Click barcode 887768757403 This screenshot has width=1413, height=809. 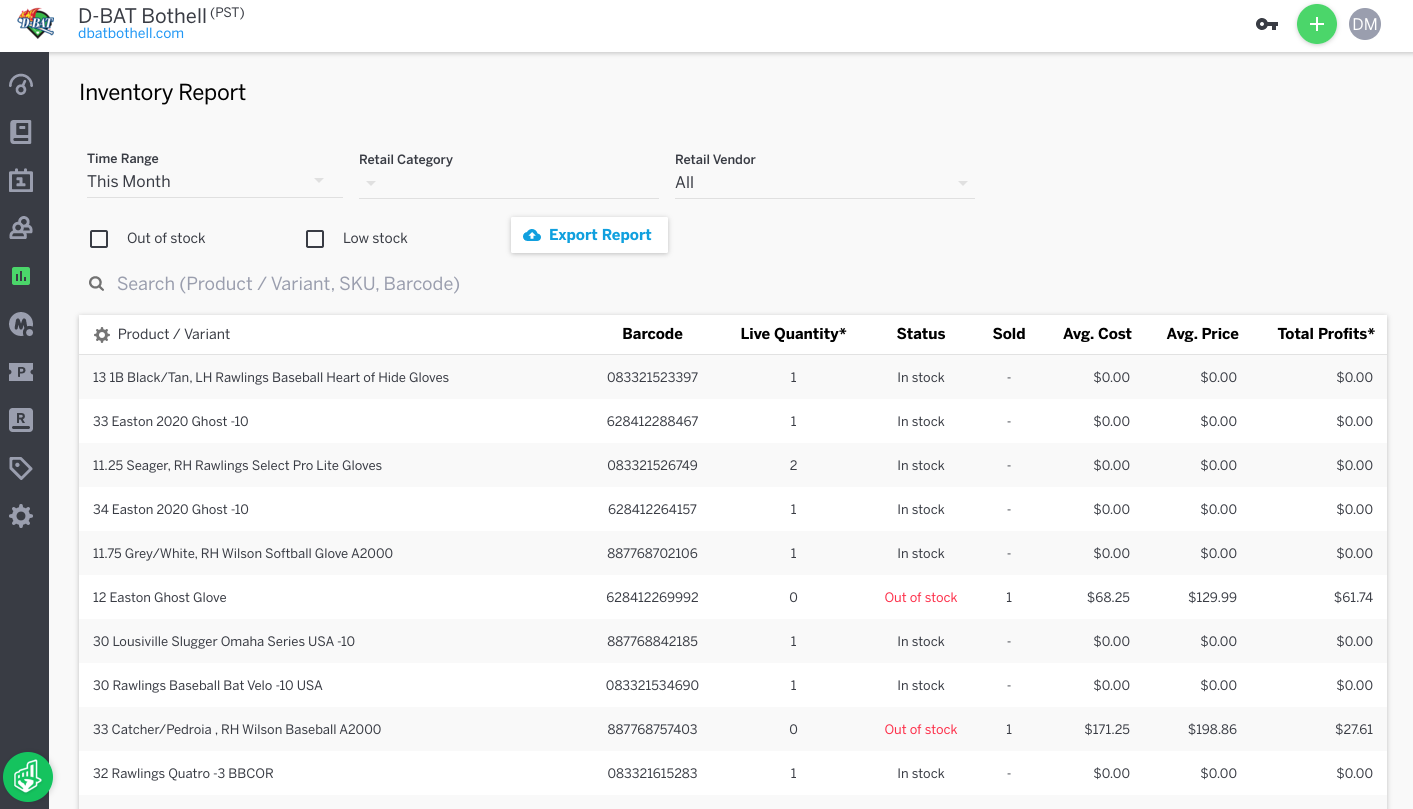pos(652,730)
